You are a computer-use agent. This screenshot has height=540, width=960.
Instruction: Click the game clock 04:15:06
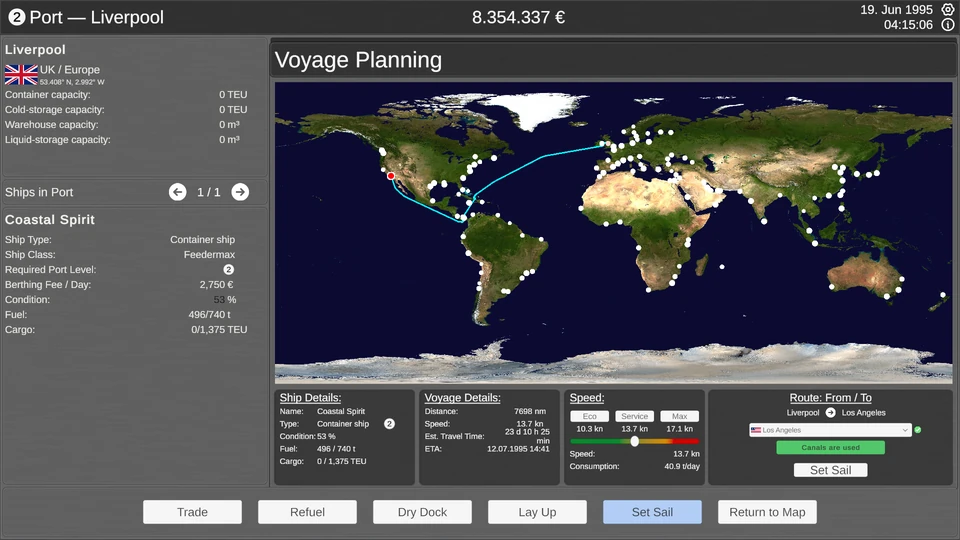click(x=908, y=25)
